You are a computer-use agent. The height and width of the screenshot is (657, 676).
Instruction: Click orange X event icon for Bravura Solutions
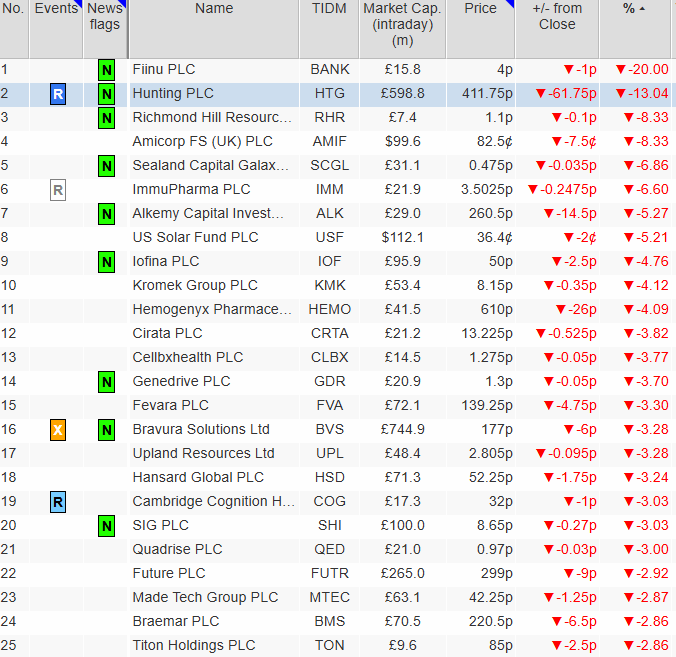[58, 430]
